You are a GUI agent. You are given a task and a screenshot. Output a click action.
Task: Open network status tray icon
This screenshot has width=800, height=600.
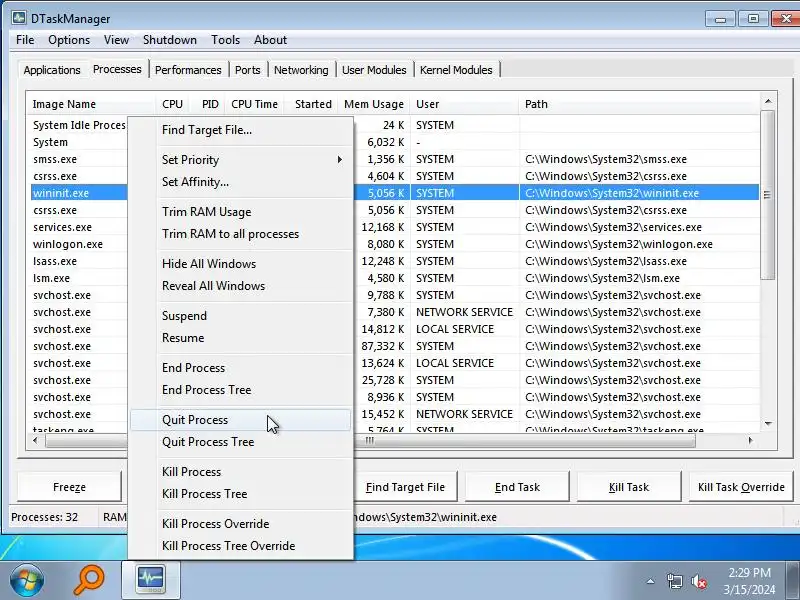click(x=674, y=581)
